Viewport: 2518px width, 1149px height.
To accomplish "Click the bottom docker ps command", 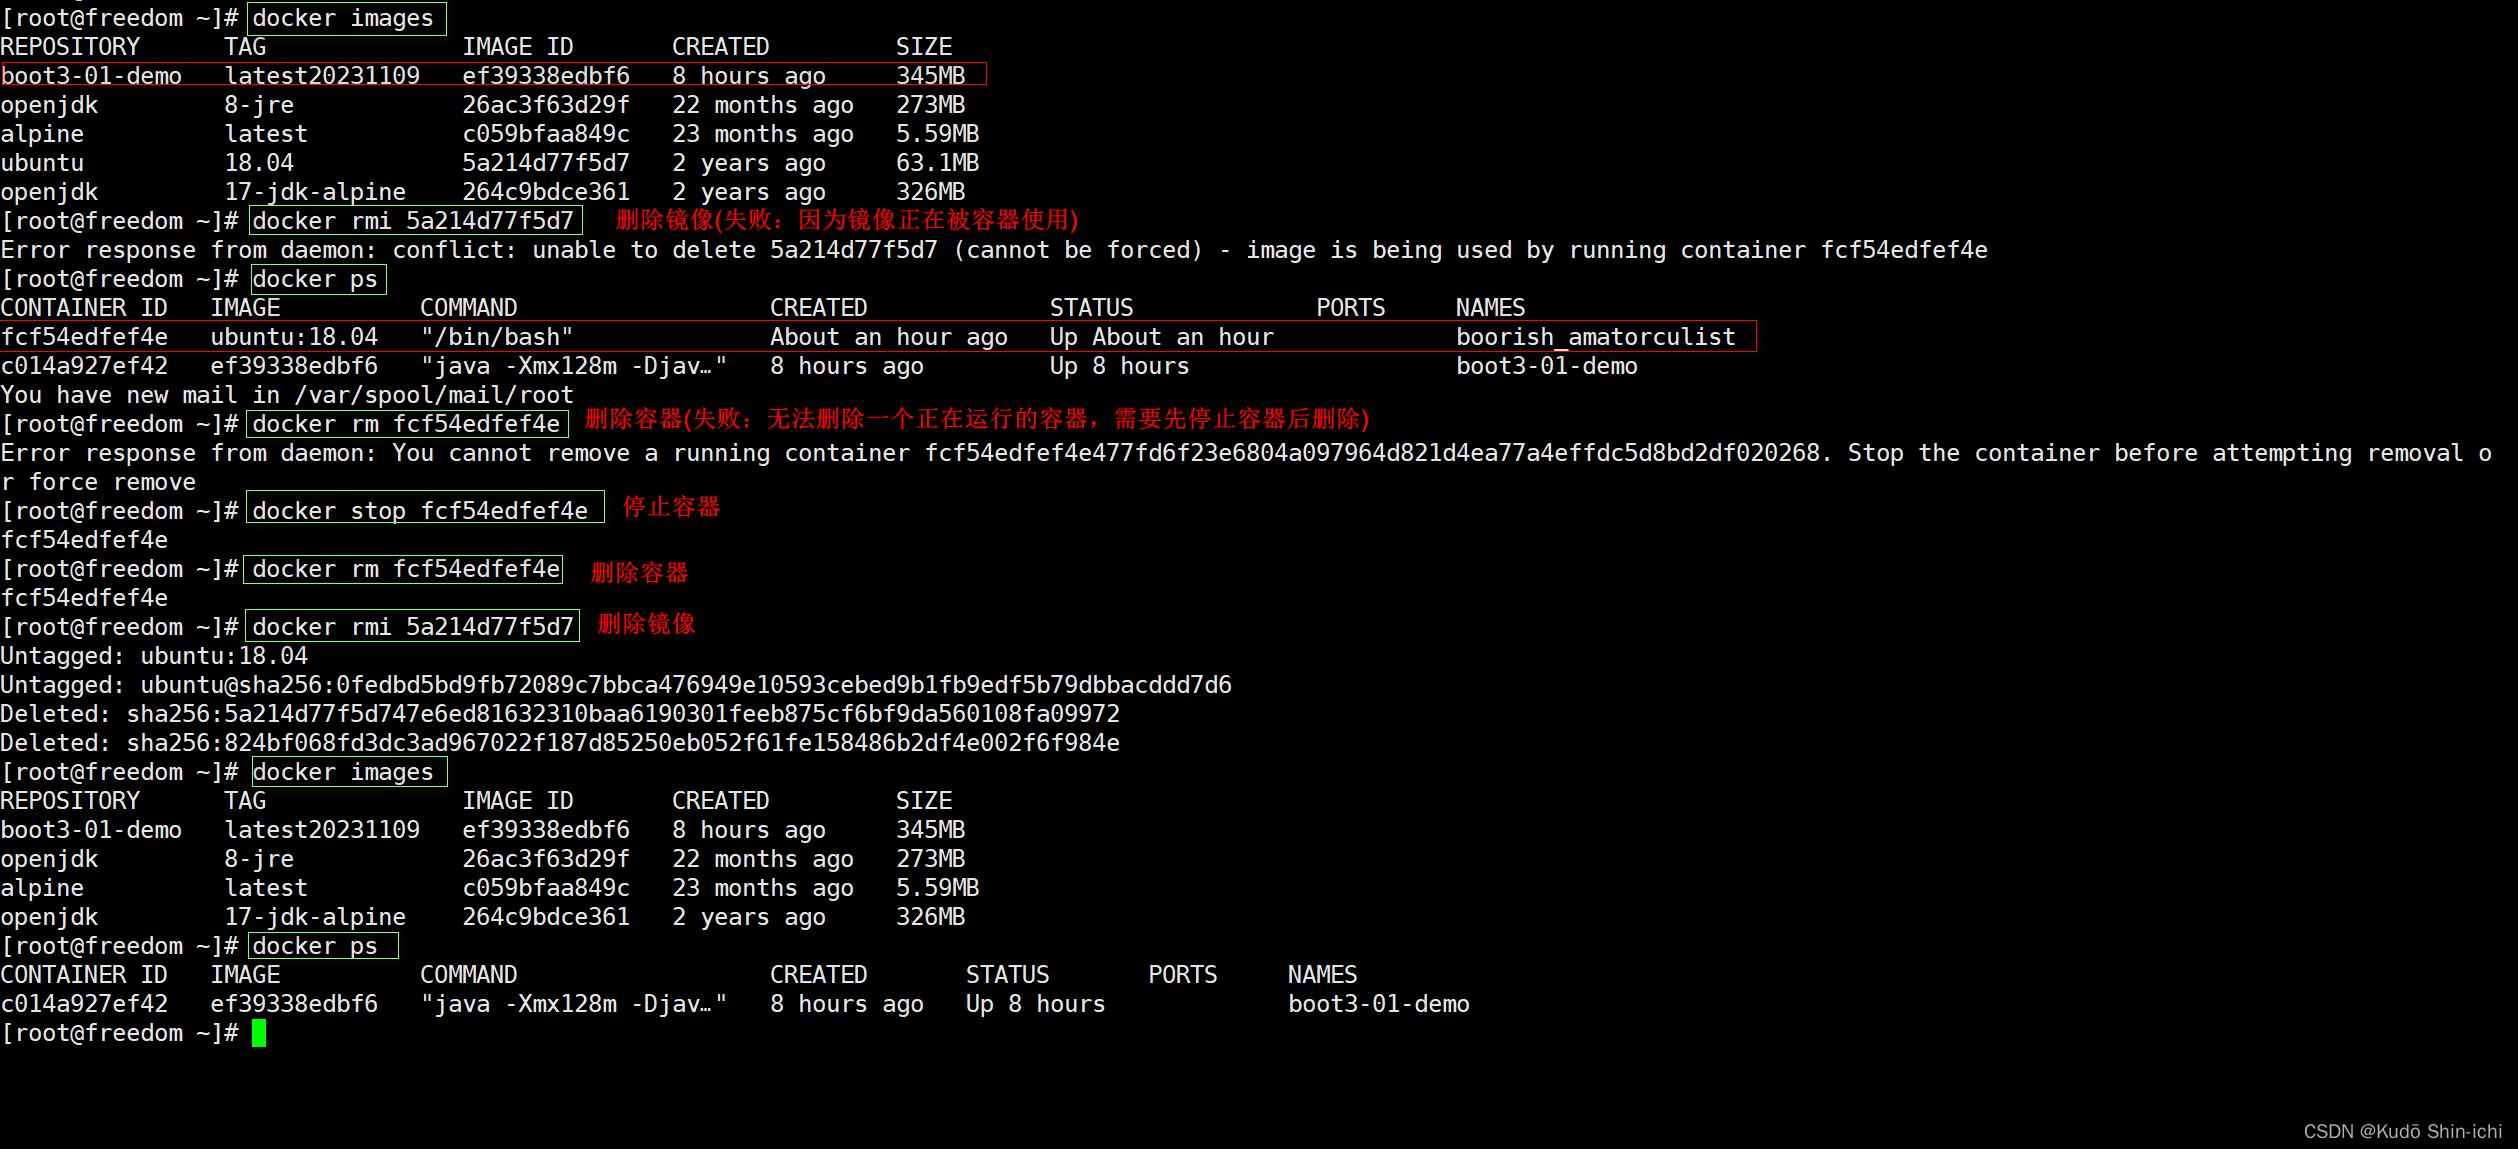I will 321,946.
